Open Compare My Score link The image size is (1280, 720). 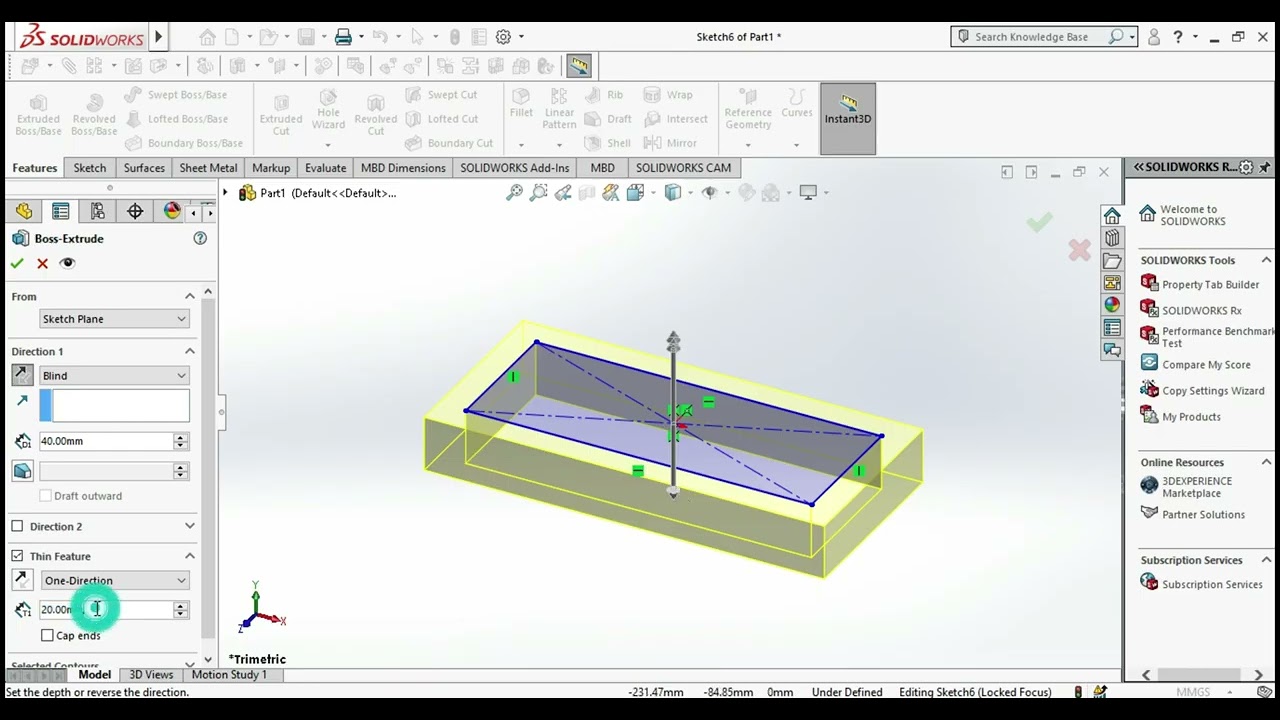[1206, 365]
